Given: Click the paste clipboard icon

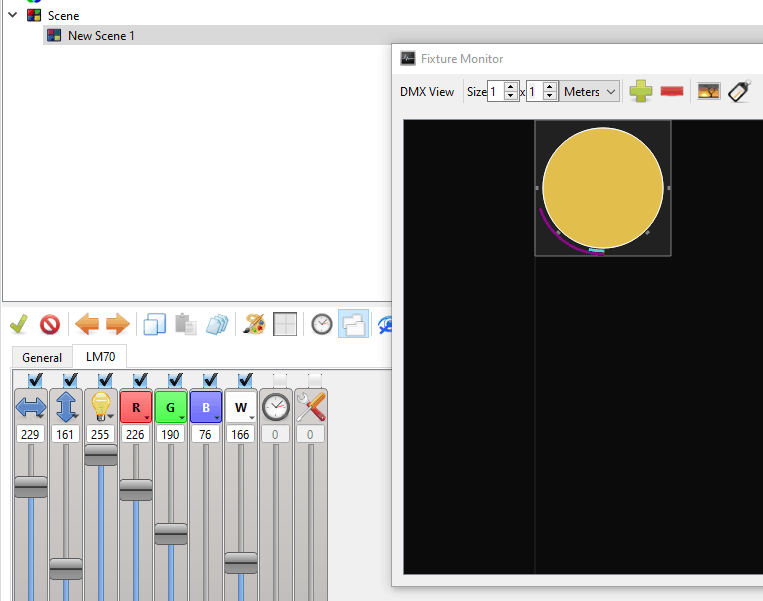Looking at the screenshot, I should [185, 324].
